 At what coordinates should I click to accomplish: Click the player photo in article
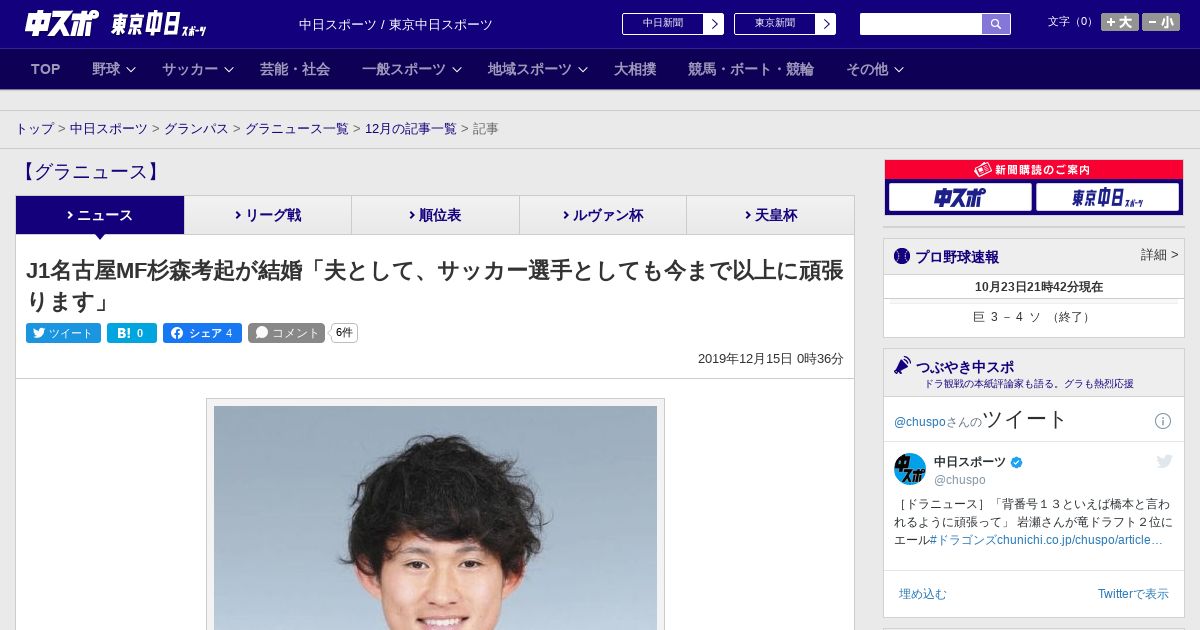coord(435,516)
